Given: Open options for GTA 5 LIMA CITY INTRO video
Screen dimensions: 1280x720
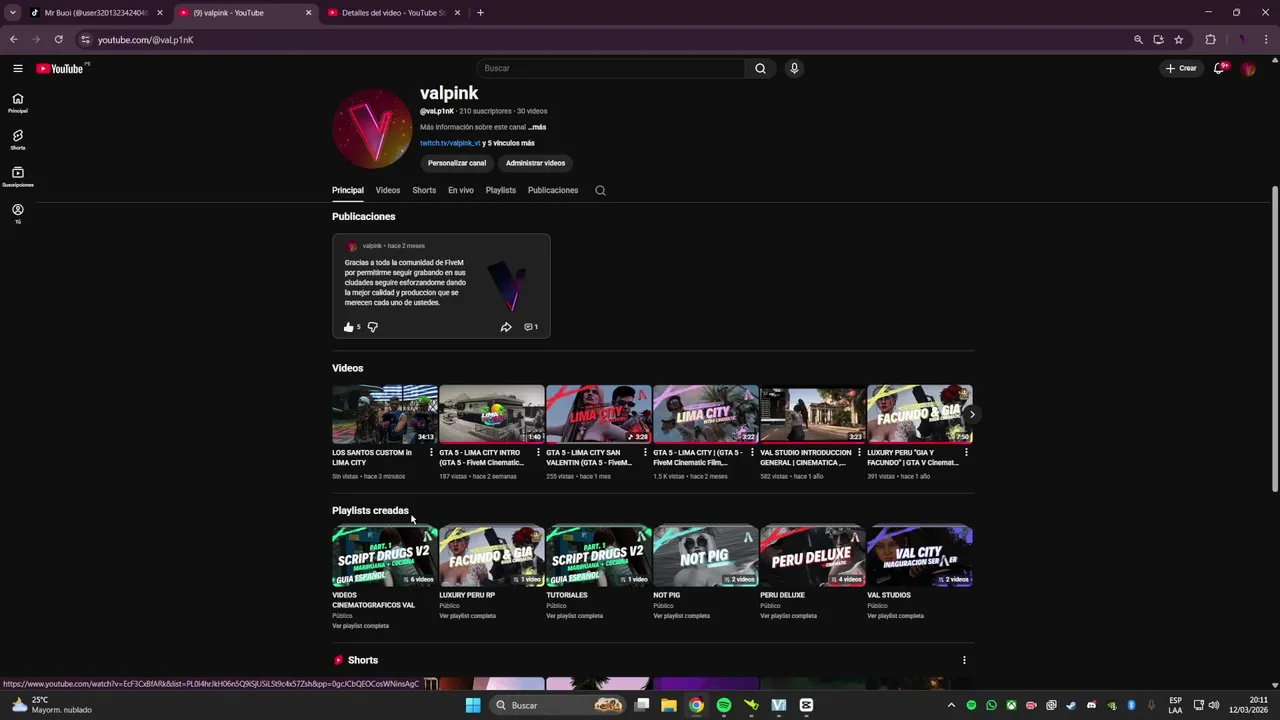Looking at the screenshot, I should coord(538,453).
